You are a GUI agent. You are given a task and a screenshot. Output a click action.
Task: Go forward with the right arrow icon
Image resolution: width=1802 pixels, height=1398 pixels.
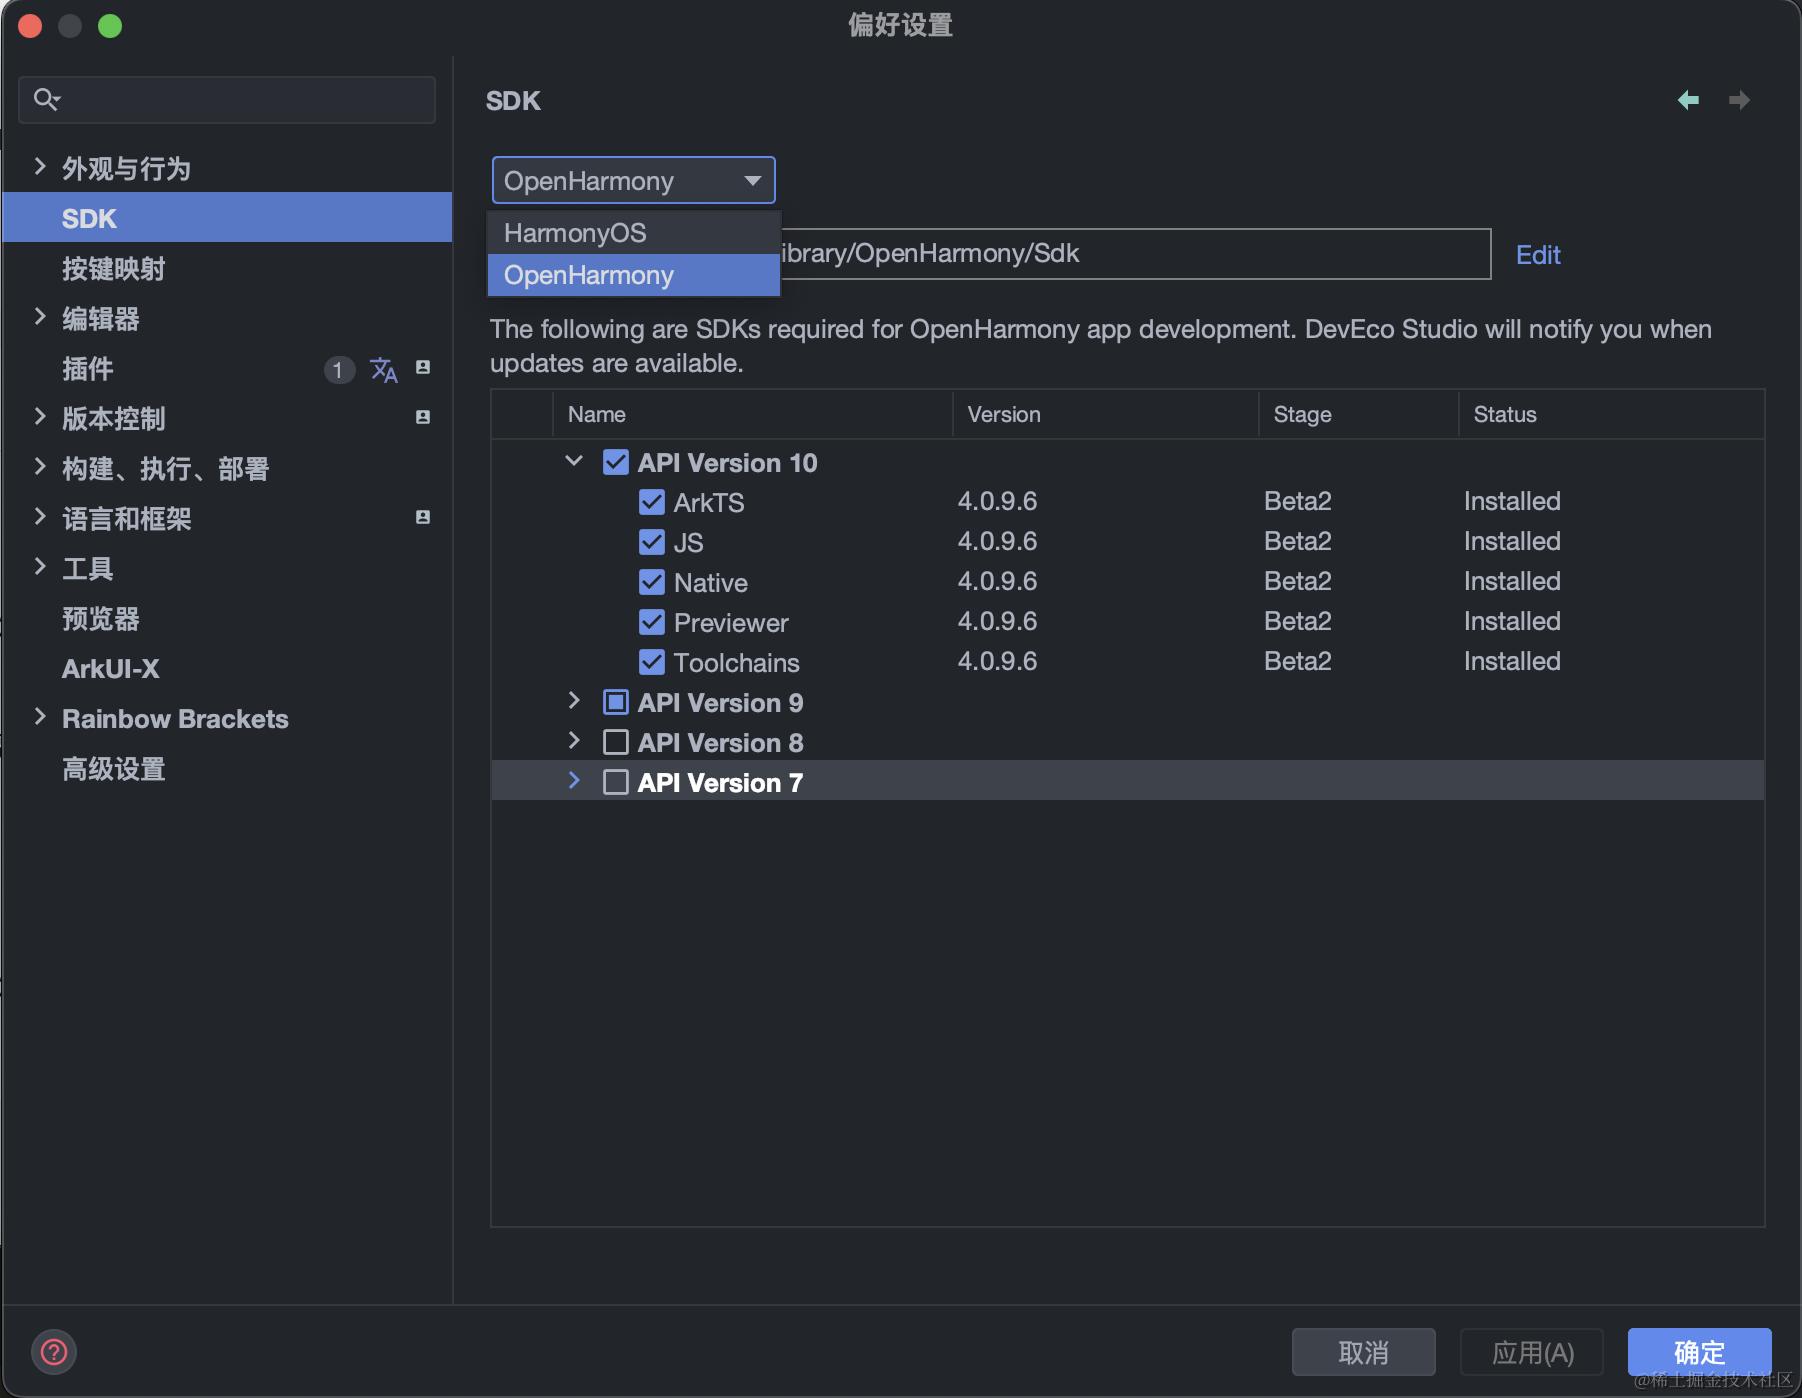(x=1739, y=100)
